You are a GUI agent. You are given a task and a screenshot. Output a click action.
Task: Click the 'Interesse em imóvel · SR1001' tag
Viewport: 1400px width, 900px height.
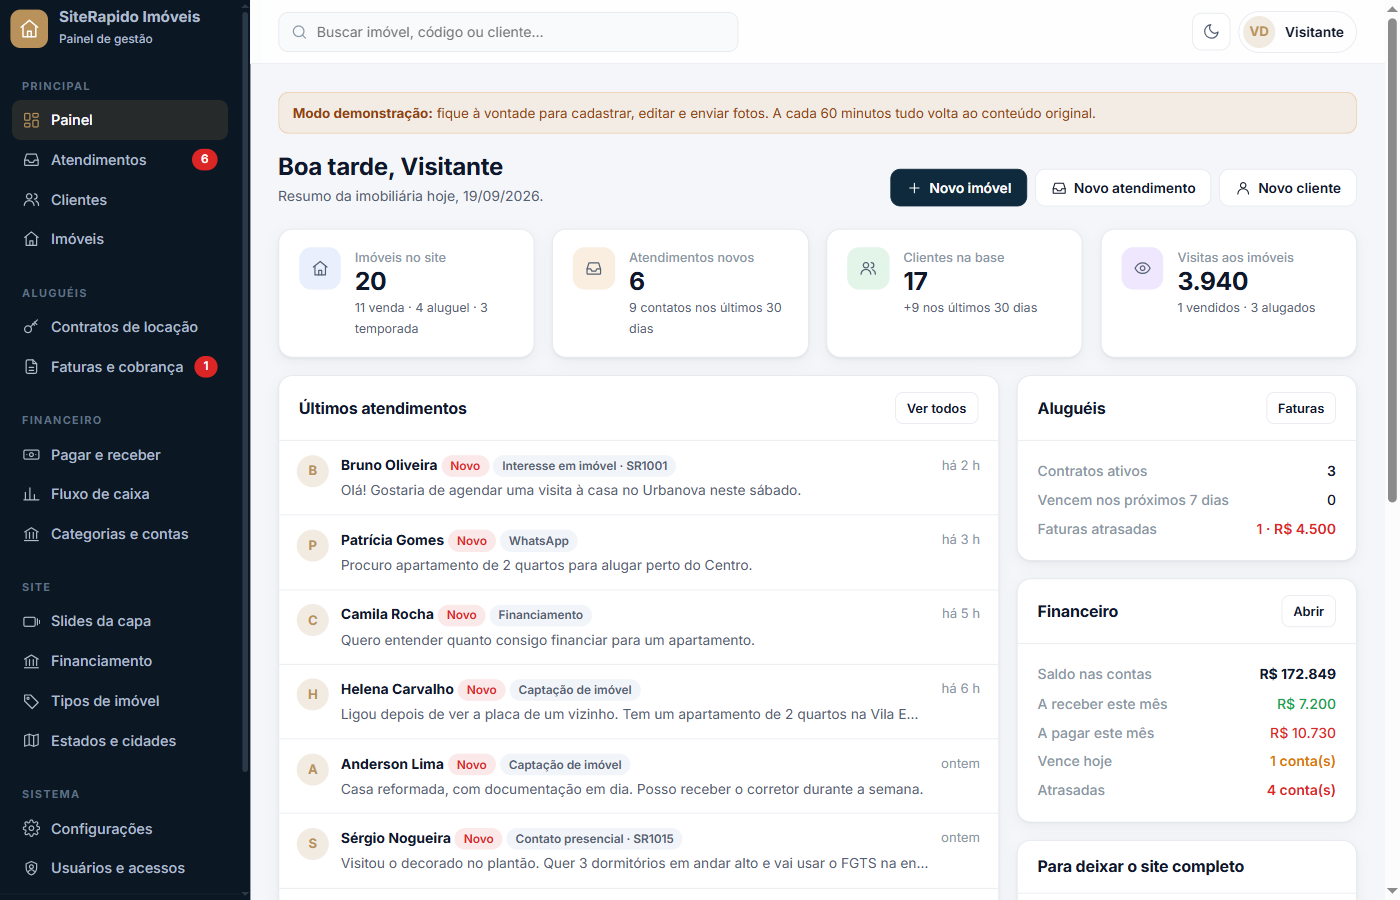[585, 466]
